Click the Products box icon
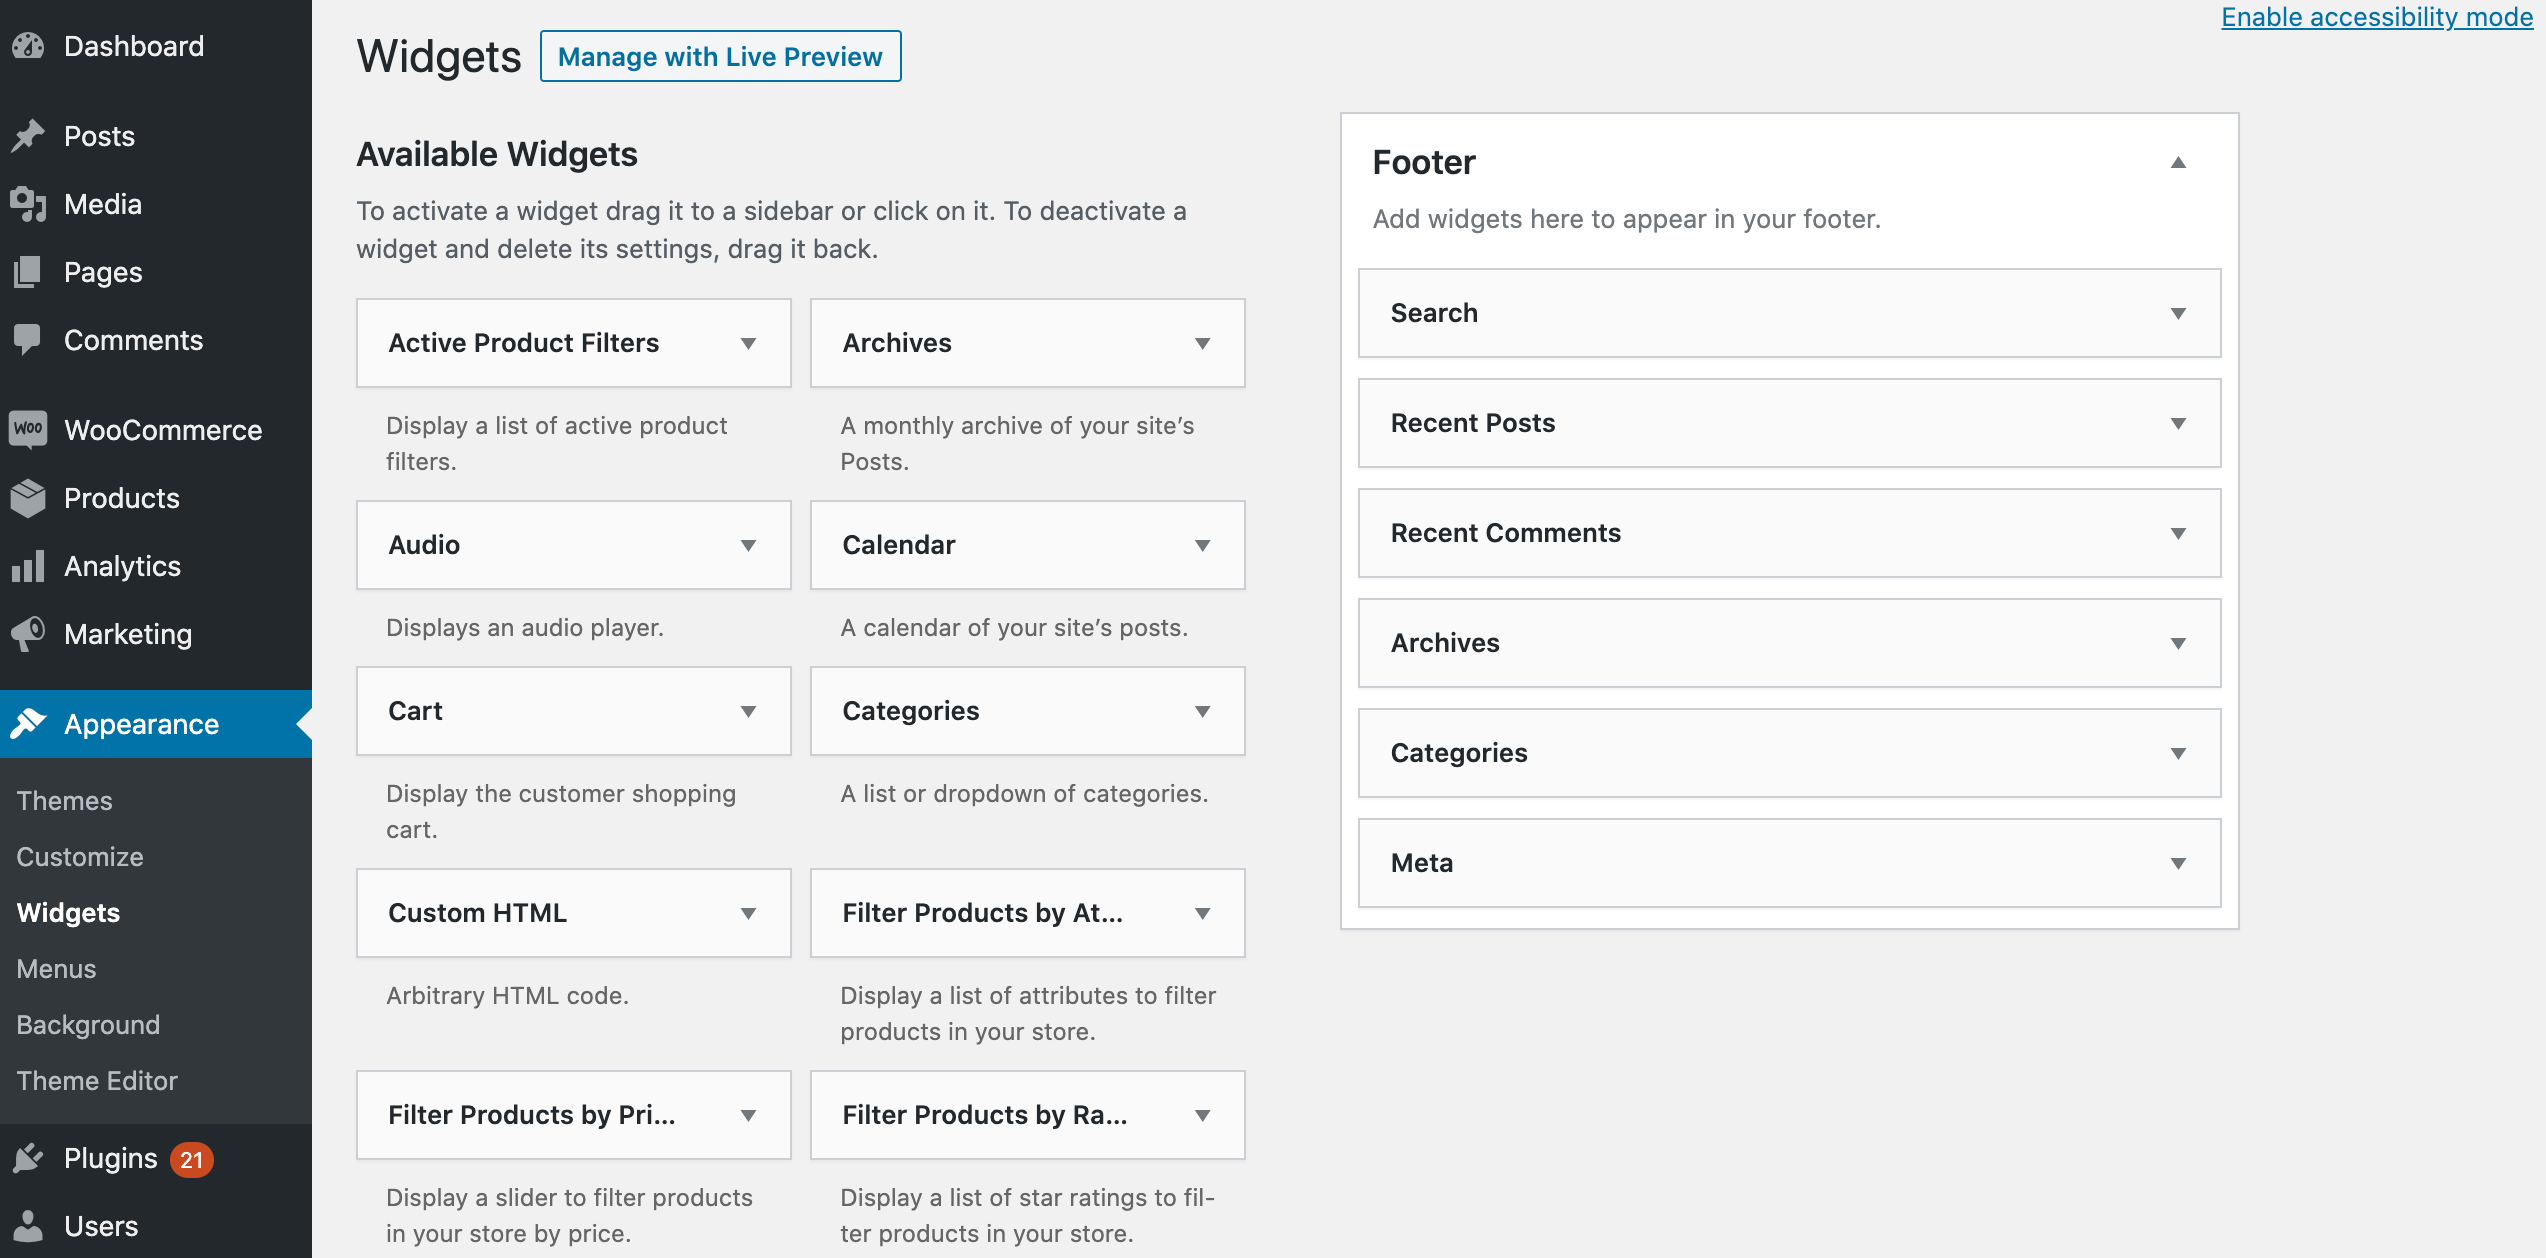Screen dimensions: 2546x1258 pyautogui.click(x=28, y=498)
